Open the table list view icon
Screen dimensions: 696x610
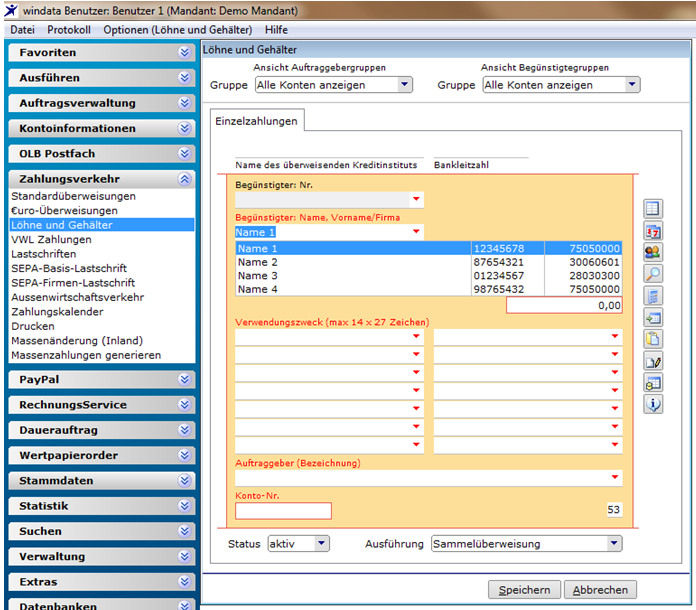[x=652, y=208]
